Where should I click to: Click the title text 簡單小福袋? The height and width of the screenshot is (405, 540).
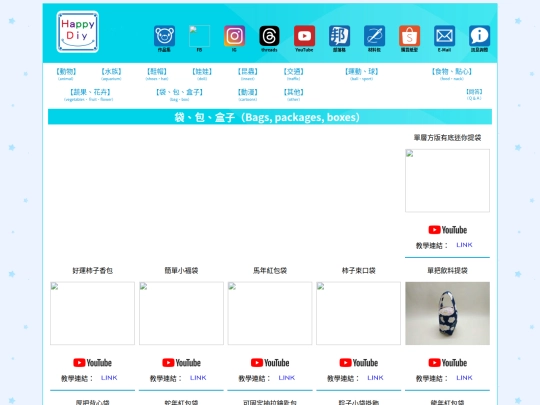pyautogui.click(x=181, y=271)
